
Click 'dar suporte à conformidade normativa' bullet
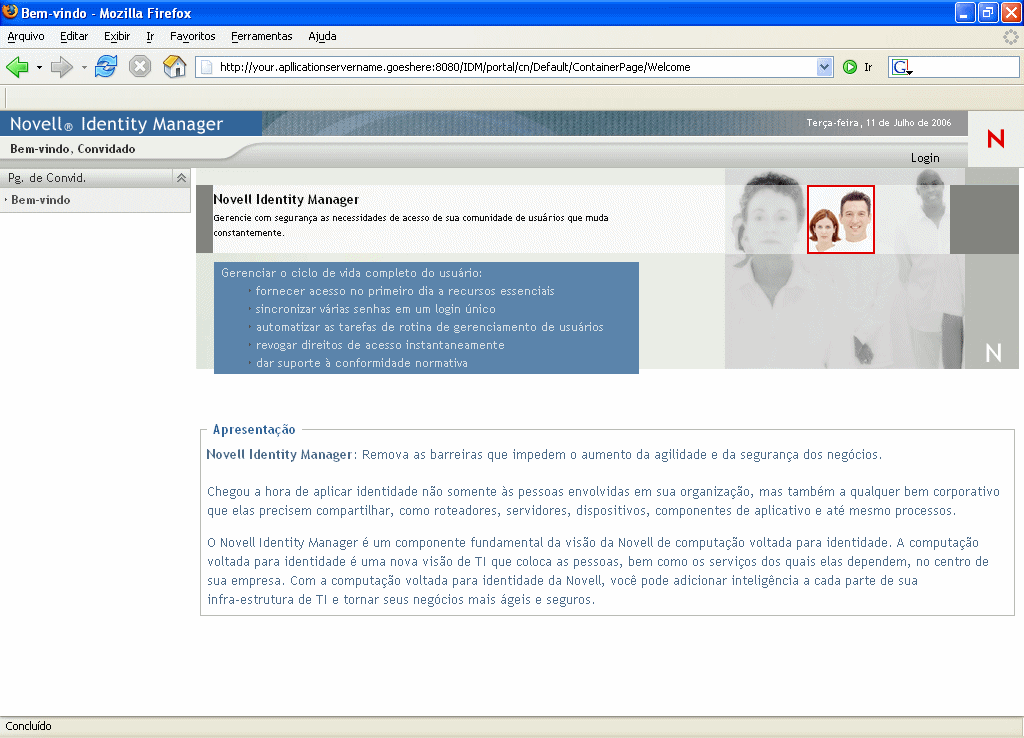[x=362, y=363]
